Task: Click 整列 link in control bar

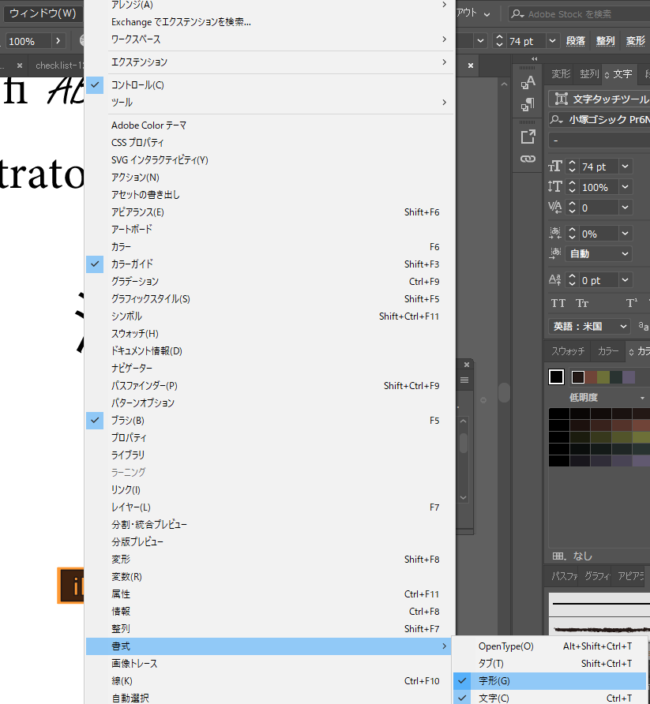Action: (x=605, y=41)
